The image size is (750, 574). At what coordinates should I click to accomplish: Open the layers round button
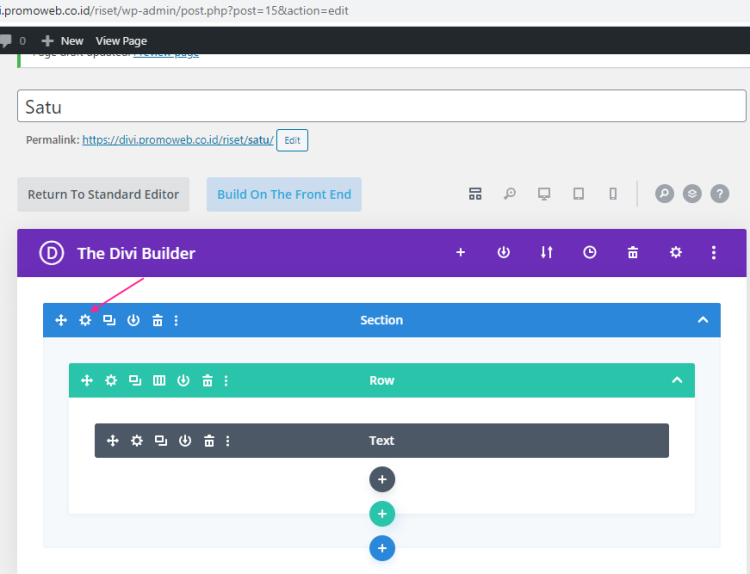point(692,194)
